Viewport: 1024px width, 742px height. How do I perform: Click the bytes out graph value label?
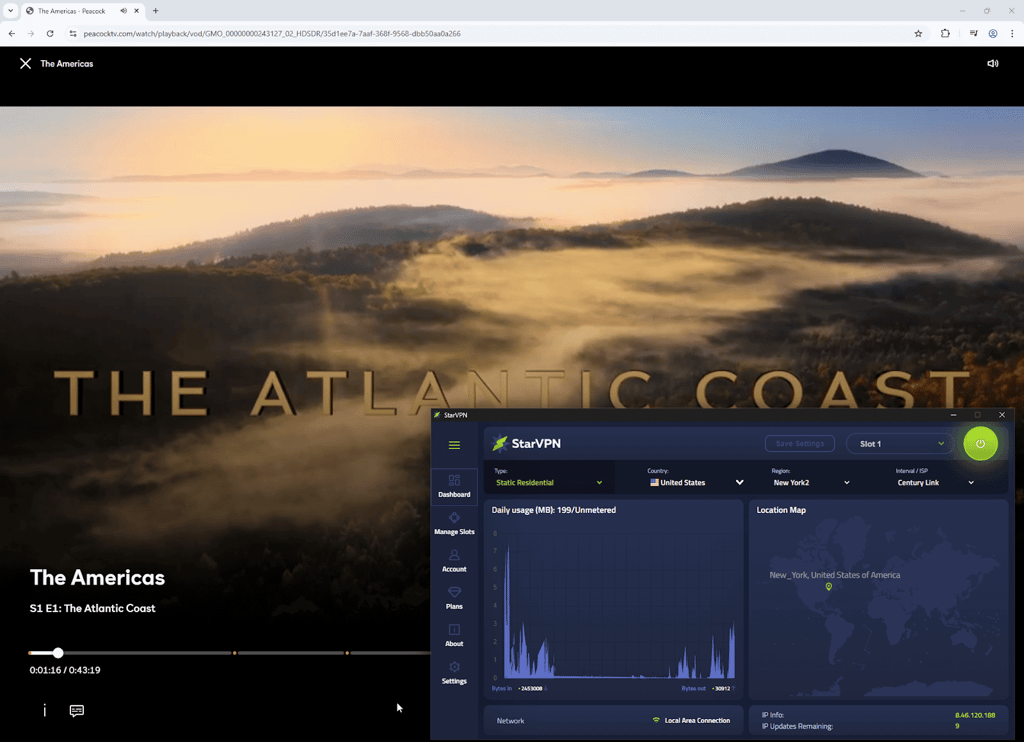point(722,688)
